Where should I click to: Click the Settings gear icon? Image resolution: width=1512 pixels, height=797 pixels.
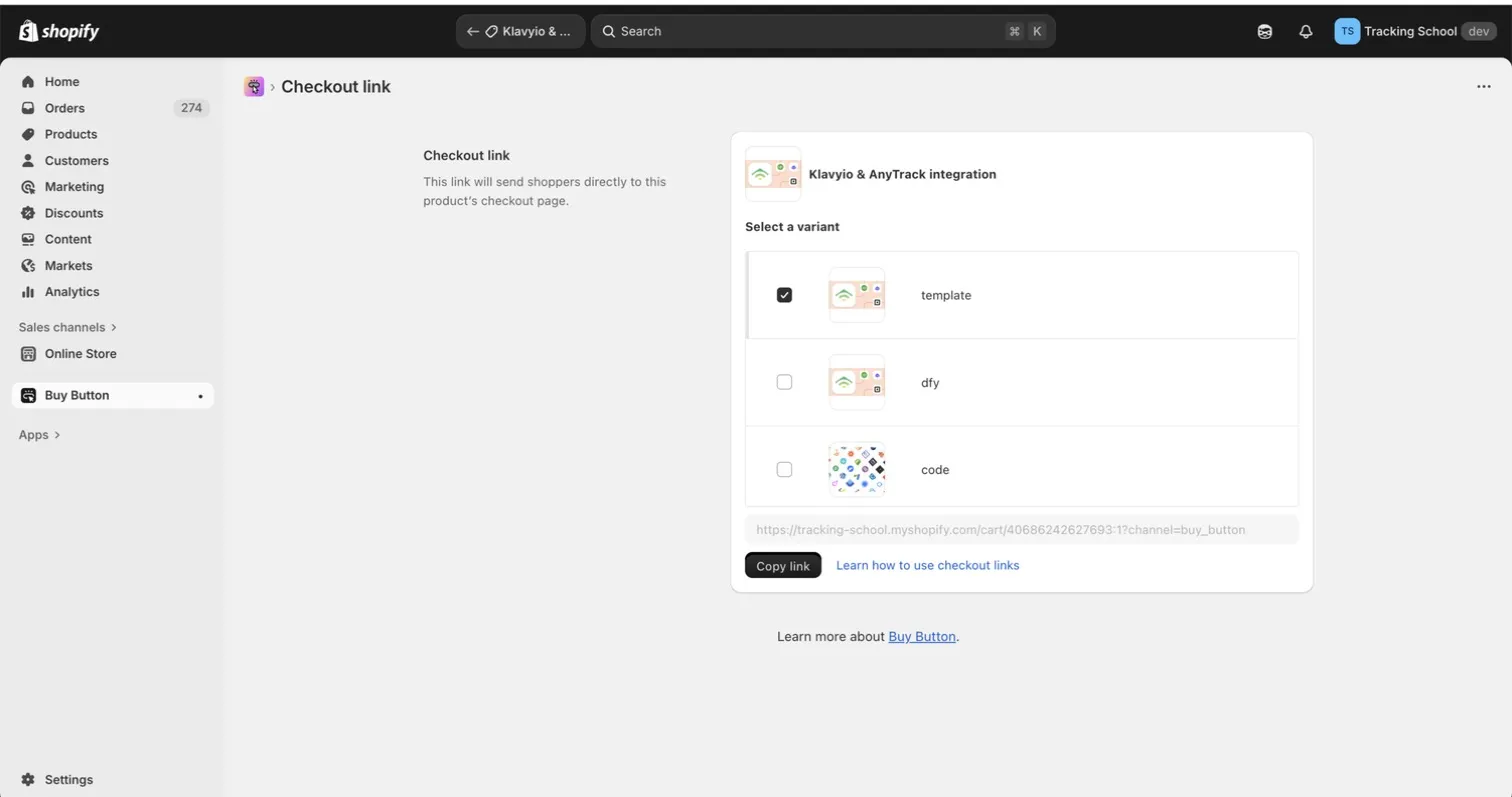28,780
